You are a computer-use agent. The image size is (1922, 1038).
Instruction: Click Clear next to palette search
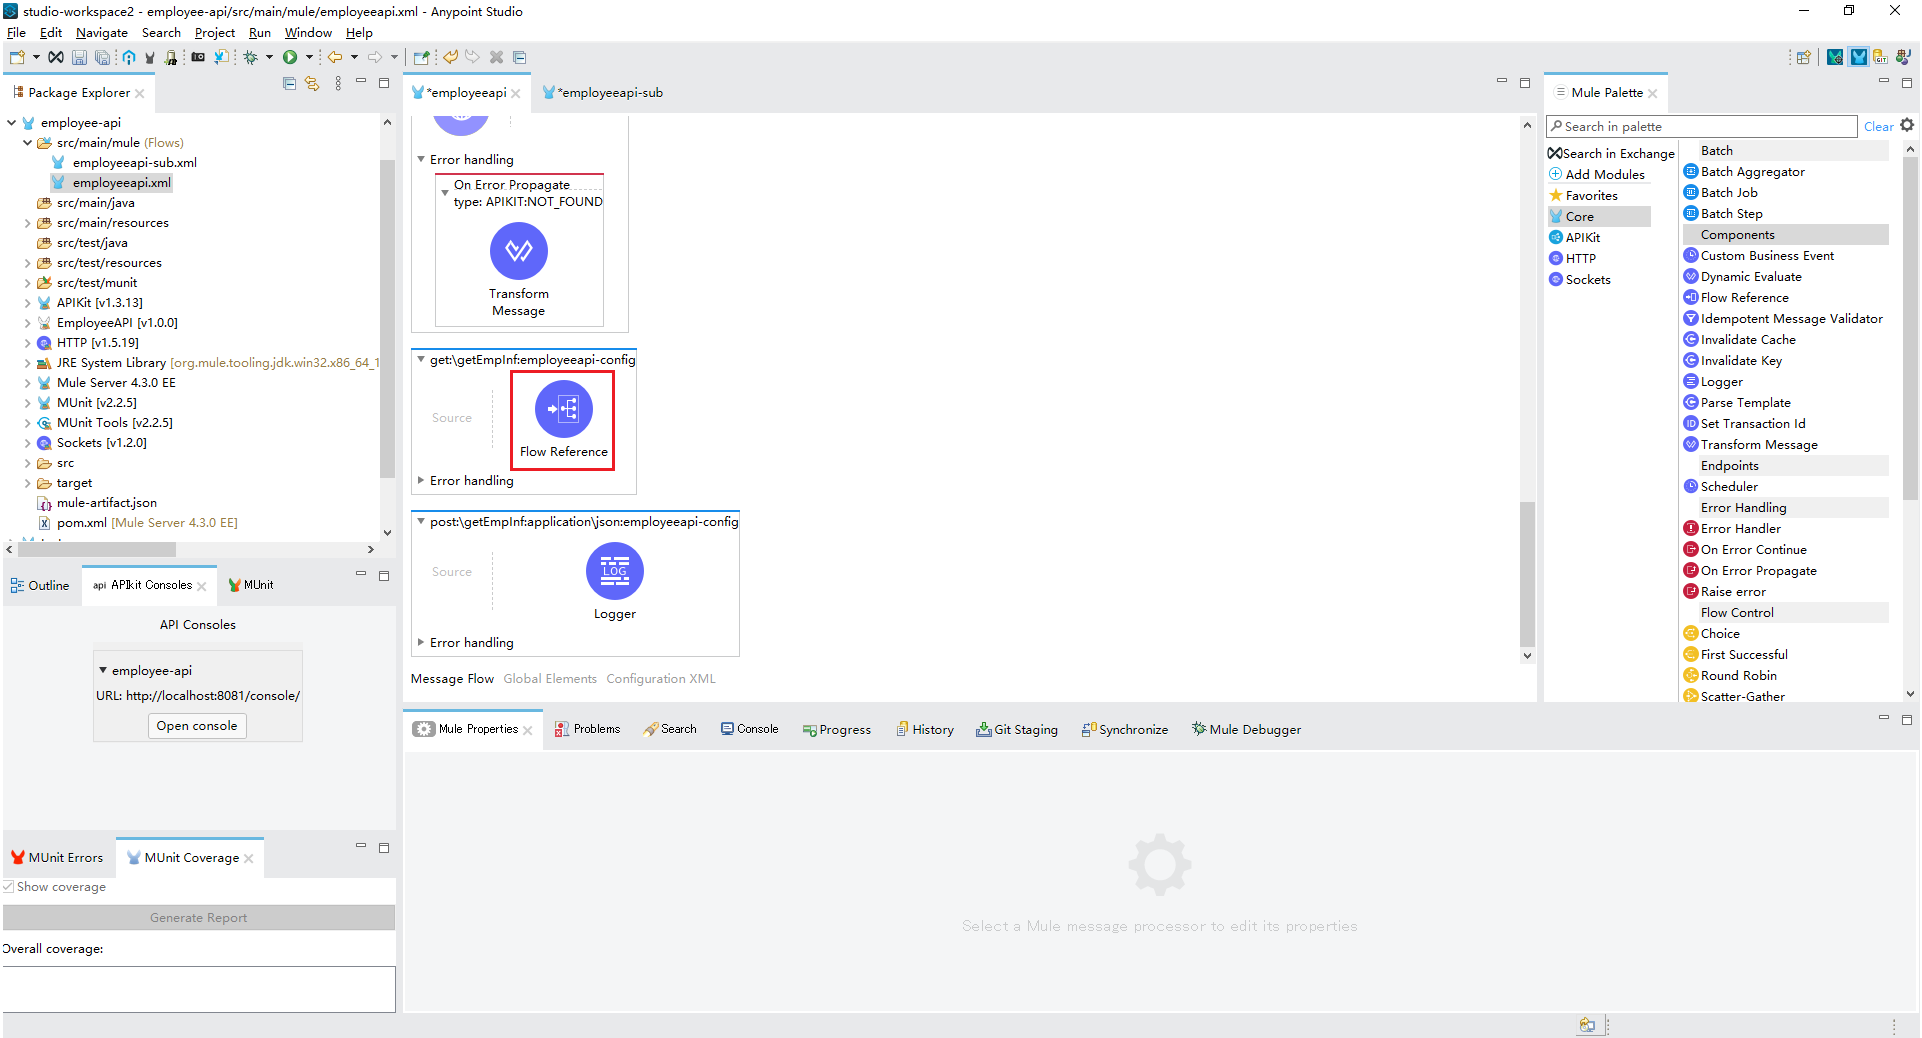click(x=1878, y=127)
